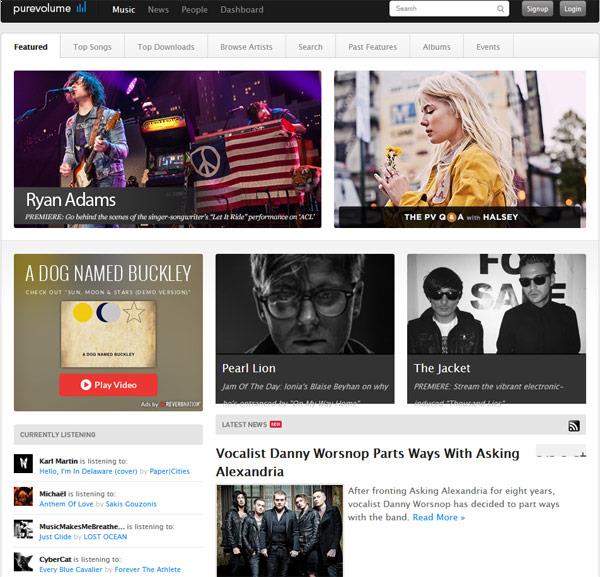This screenshot has width=600, height=577.
Task: Click the purevolume logo
Action: point(50,8)
